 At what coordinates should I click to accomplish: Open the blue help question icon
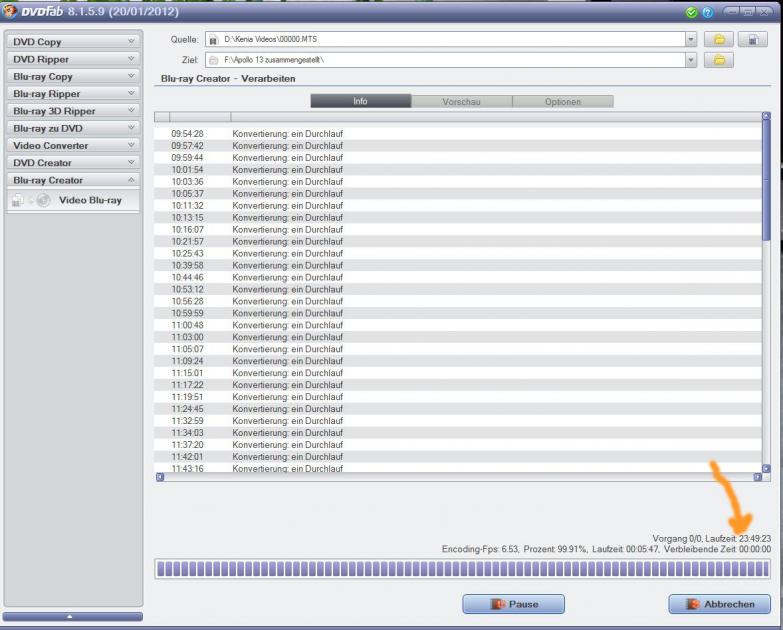708,12
